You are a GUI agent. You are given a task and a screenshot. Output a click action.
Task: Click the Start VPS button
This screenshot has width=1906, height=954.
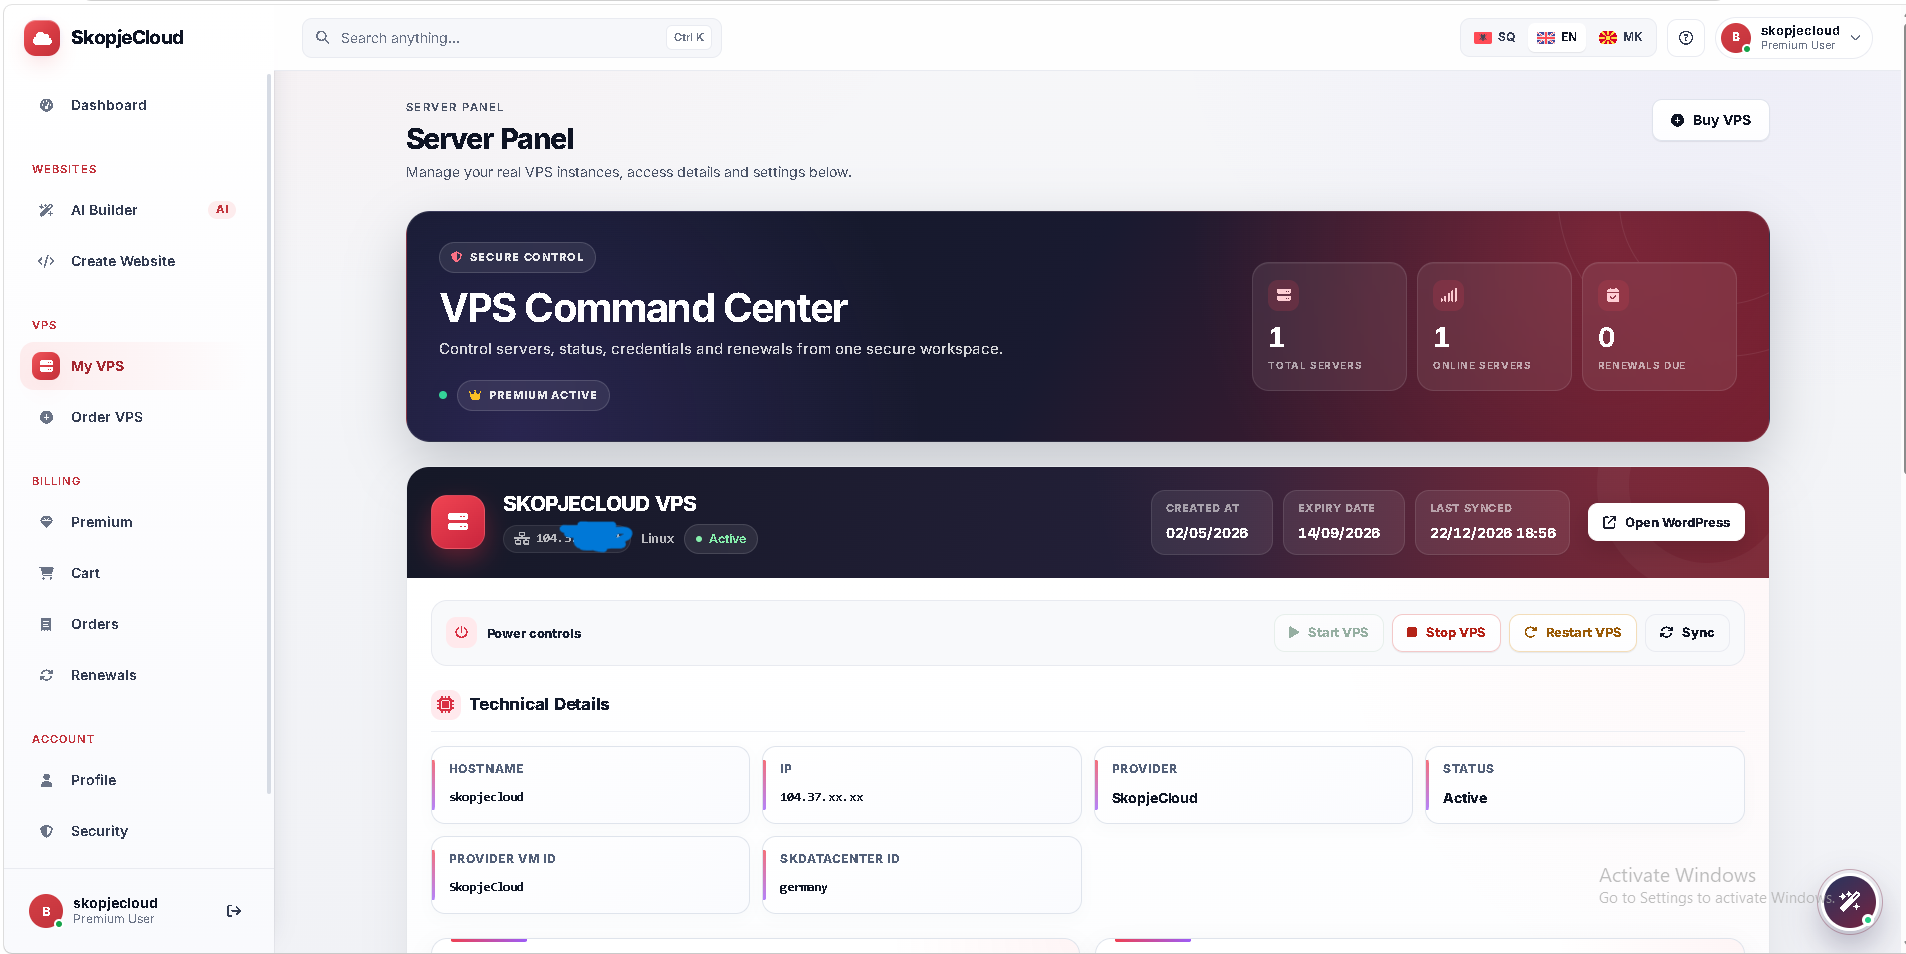coord(1328,633)
